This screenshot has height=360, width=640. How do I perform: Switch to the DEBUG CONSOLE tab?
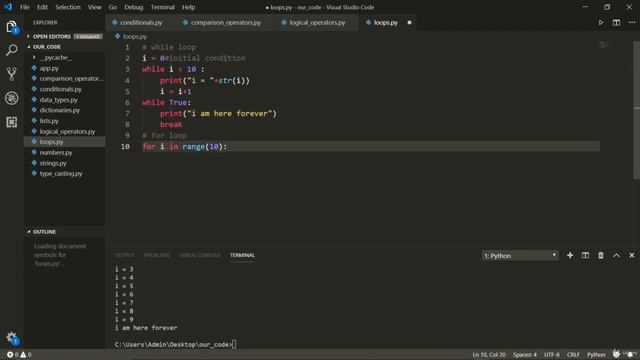200,255
